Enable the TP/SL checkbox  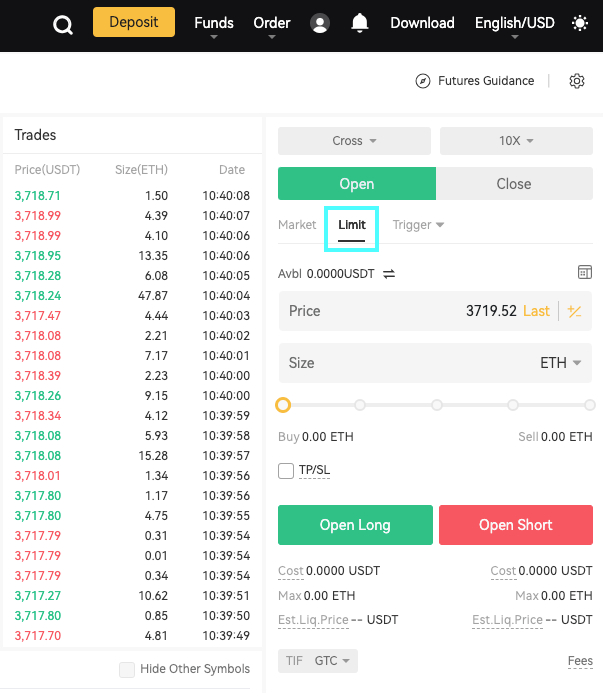(x=286, y=470)
